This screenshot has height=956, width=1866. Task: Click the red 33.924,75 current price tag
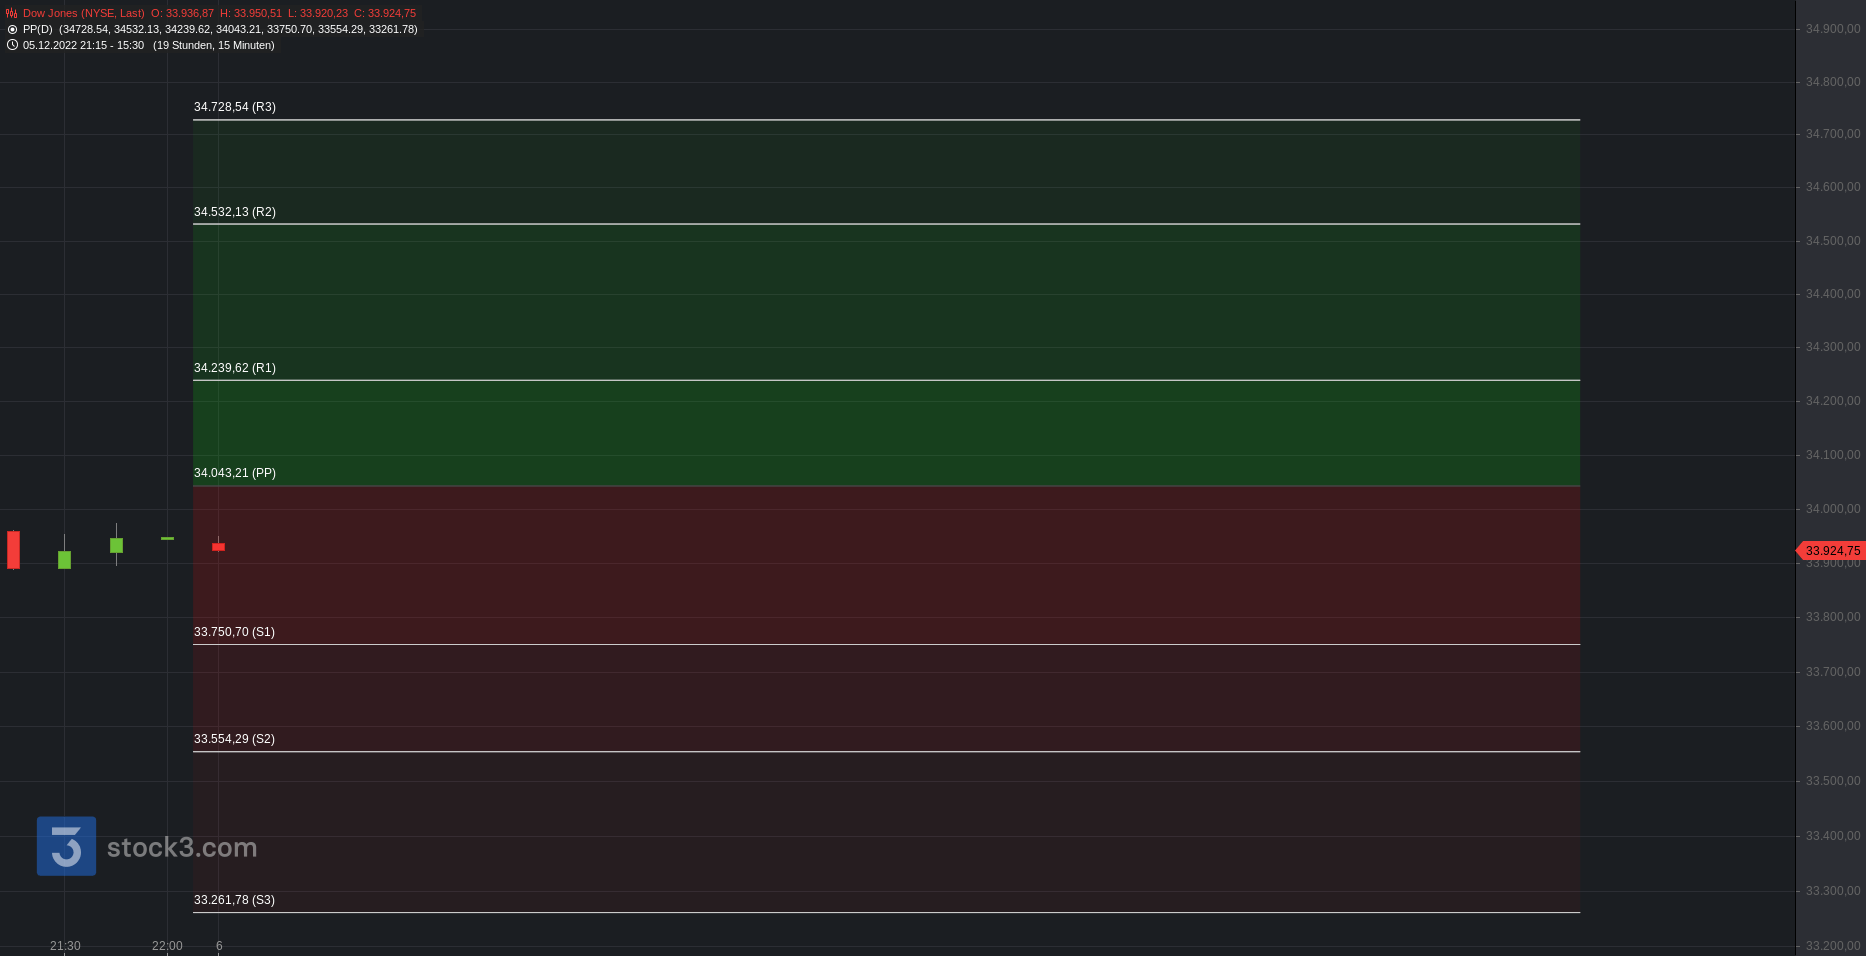click(x=1831, y=551)
